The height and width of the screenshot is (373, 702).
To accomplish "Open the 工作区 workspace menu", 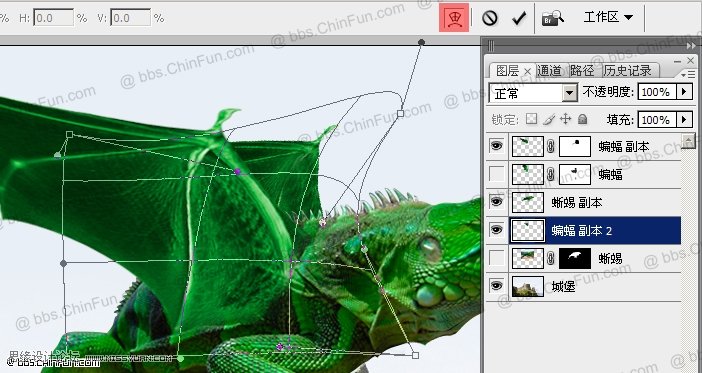I will point(608,17).
